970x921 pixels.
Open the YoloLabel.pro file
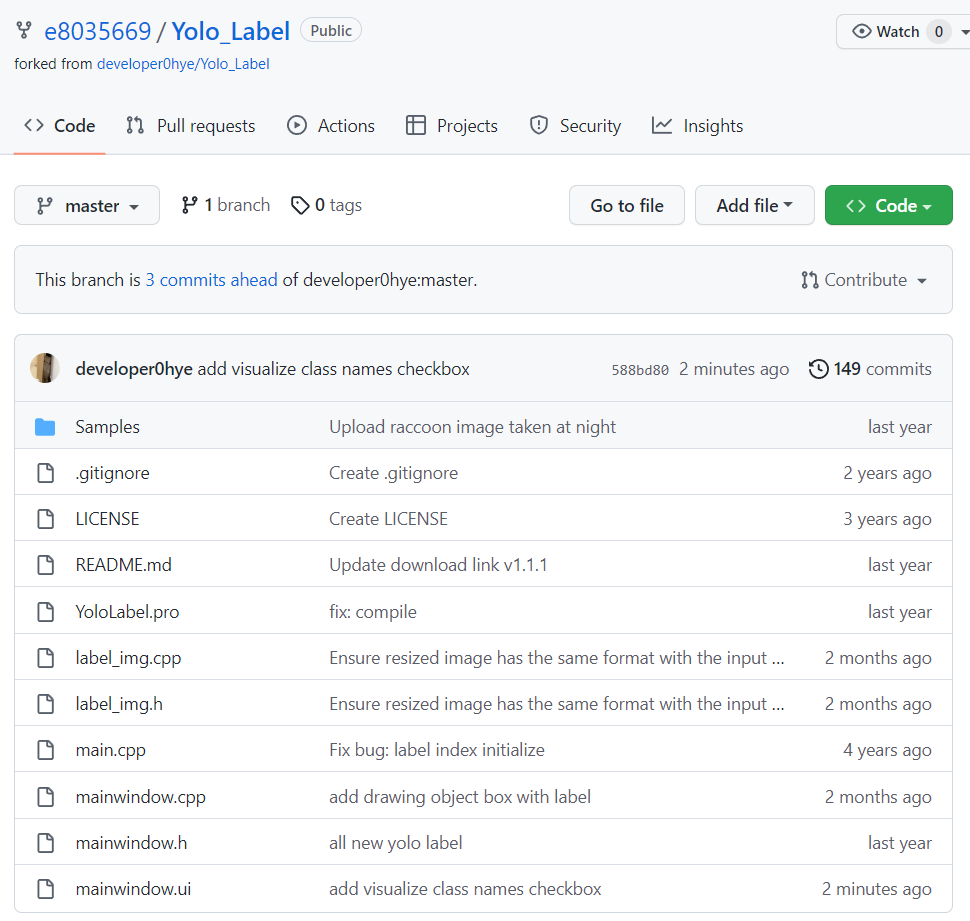click(127, 612)
